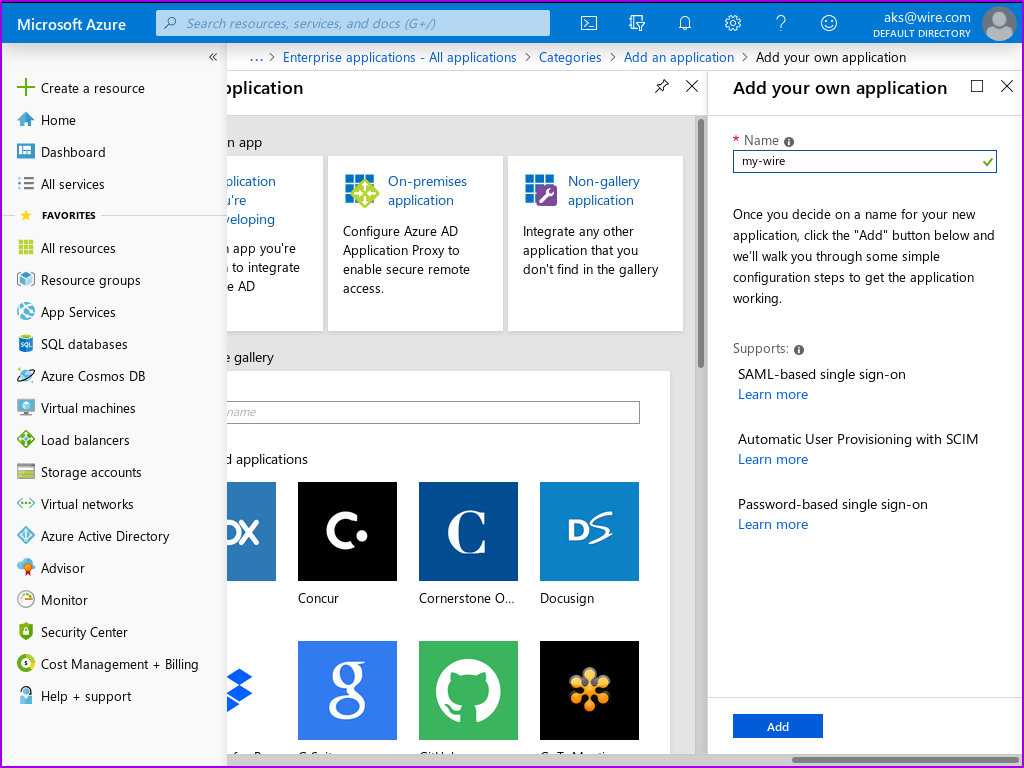
Task: Select Virtual machines from the sidebar
Action: coord(88,408)
